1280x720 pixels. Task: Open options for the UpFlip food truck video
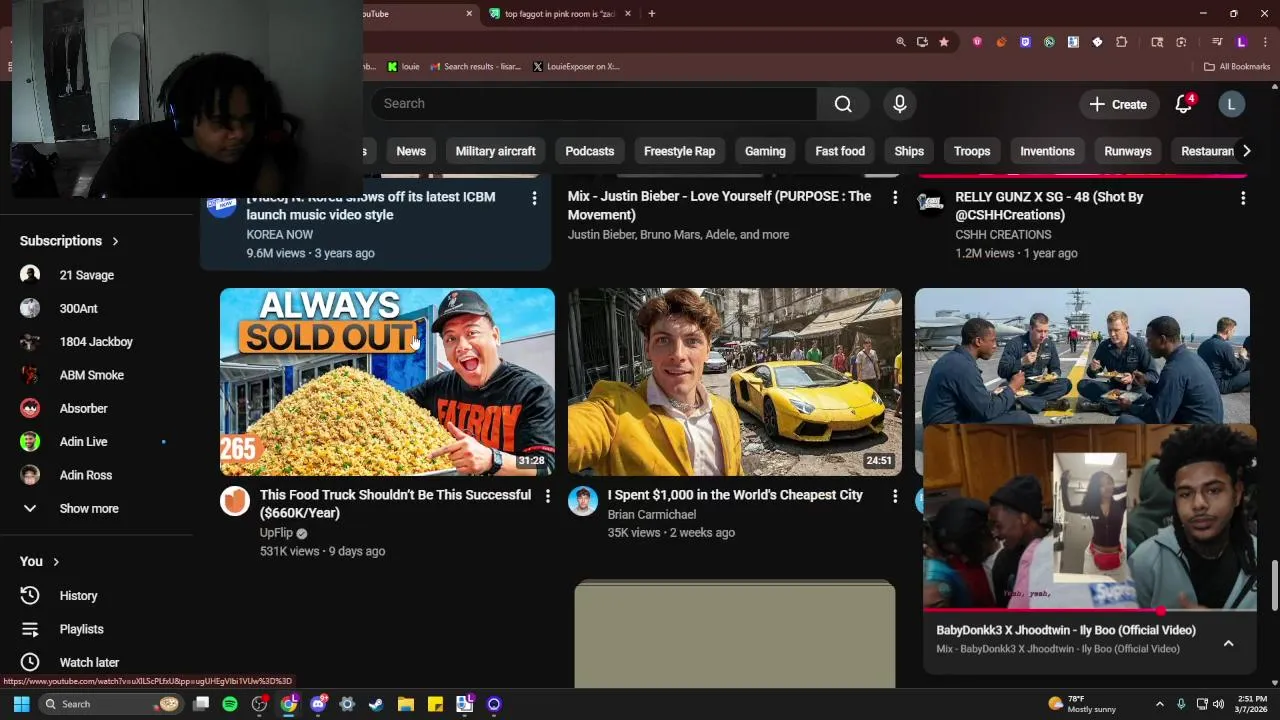tap(547, 496)
